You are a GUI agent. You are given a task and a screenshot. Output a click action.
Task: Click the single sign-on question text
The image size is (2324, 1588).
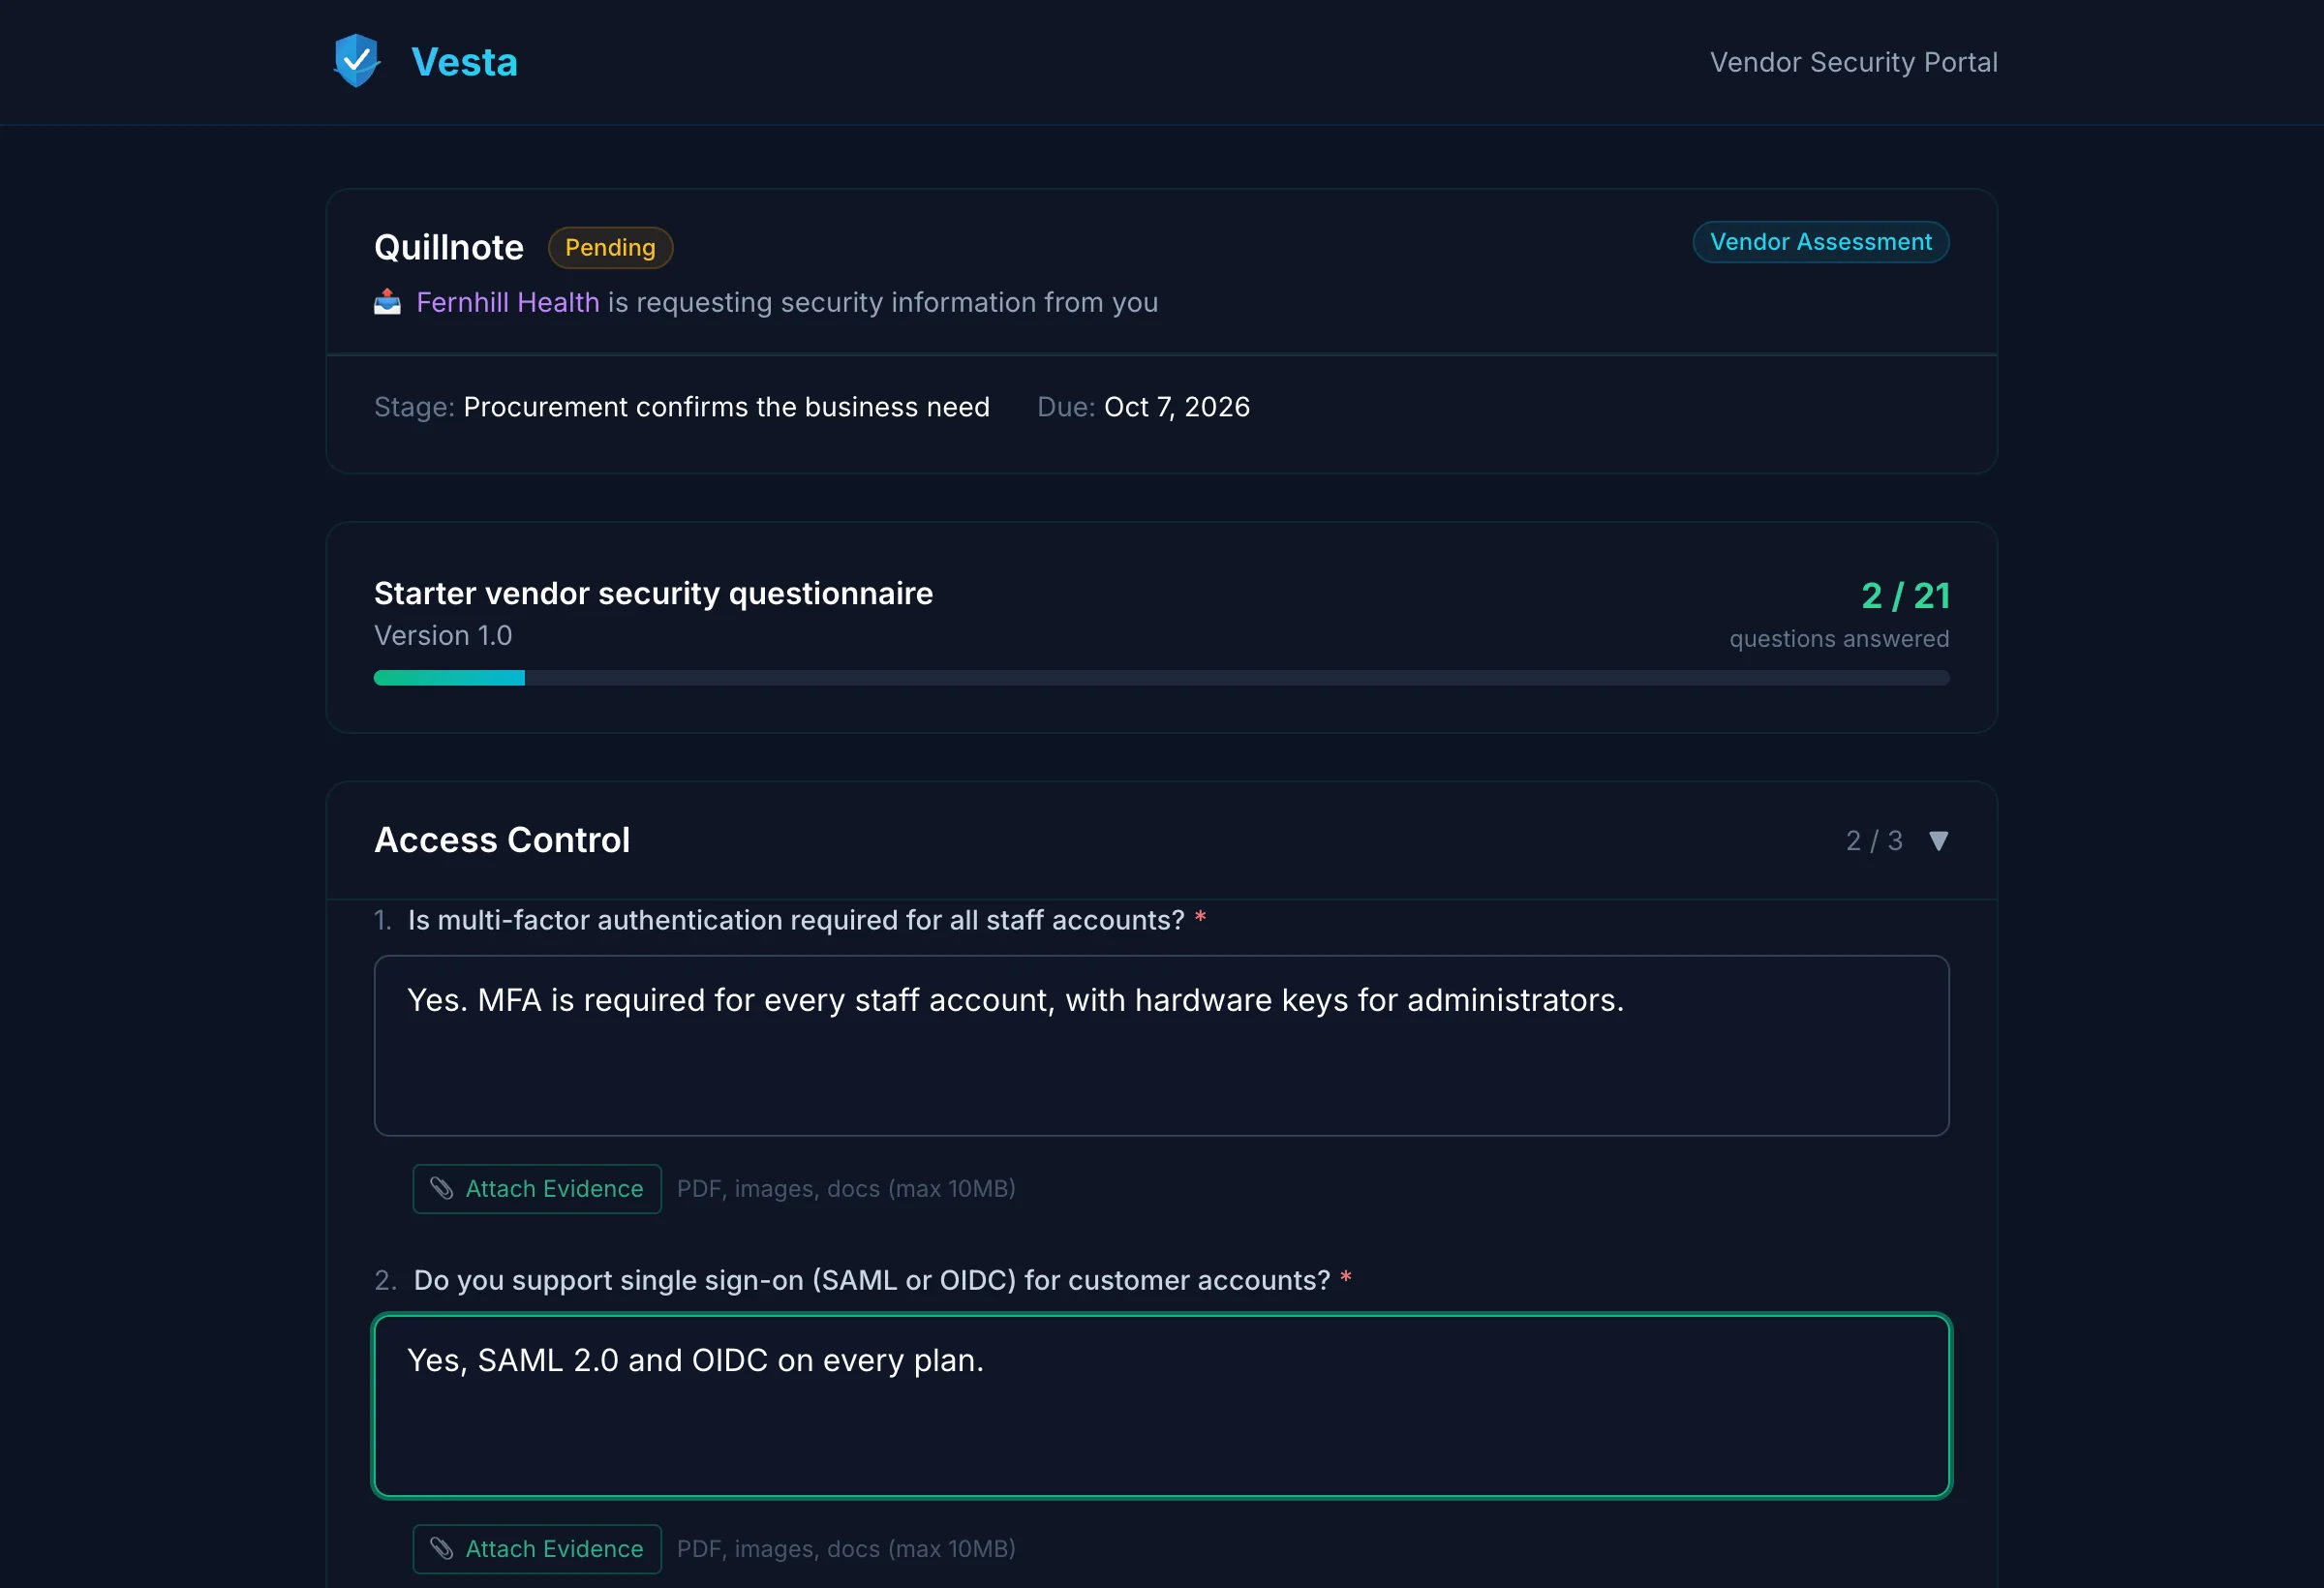(872, 1280)
